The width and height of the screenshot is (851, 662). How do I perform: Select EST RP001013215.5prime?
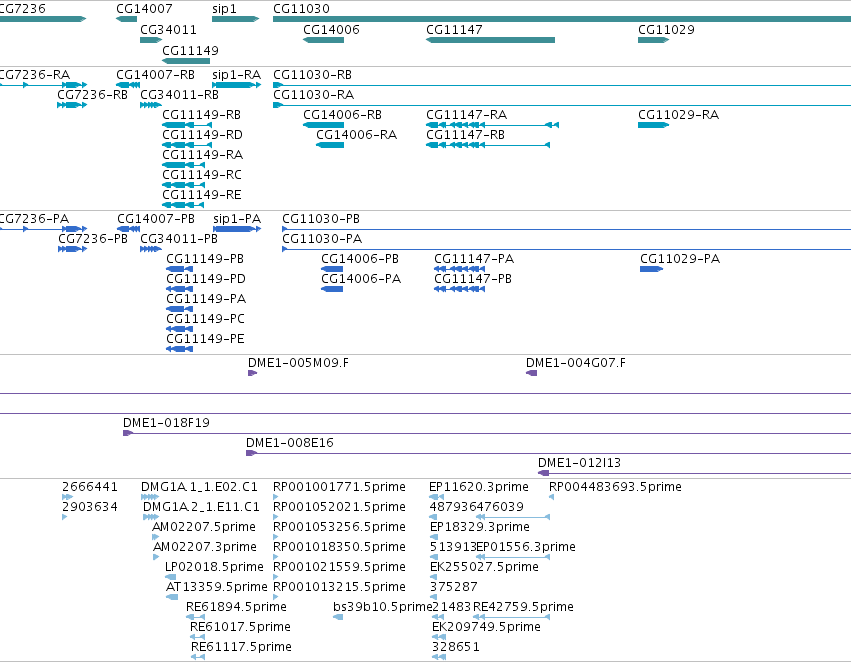(x=276, y=597)
